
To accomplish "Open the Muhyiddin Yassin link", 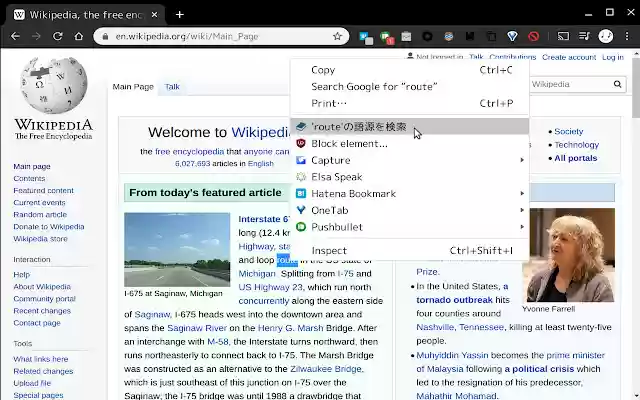I will 452,356.
